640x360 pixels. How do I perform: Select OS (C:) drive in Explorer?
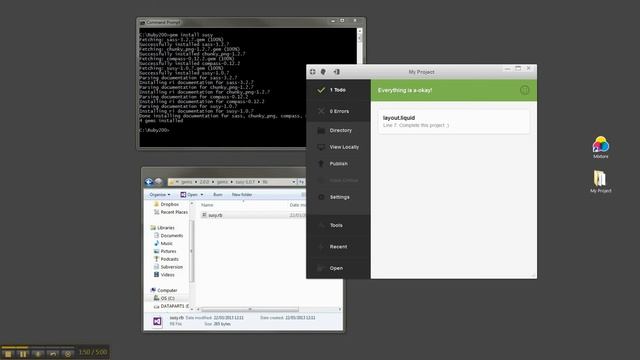pyautogui.click(x=164, y=298)
